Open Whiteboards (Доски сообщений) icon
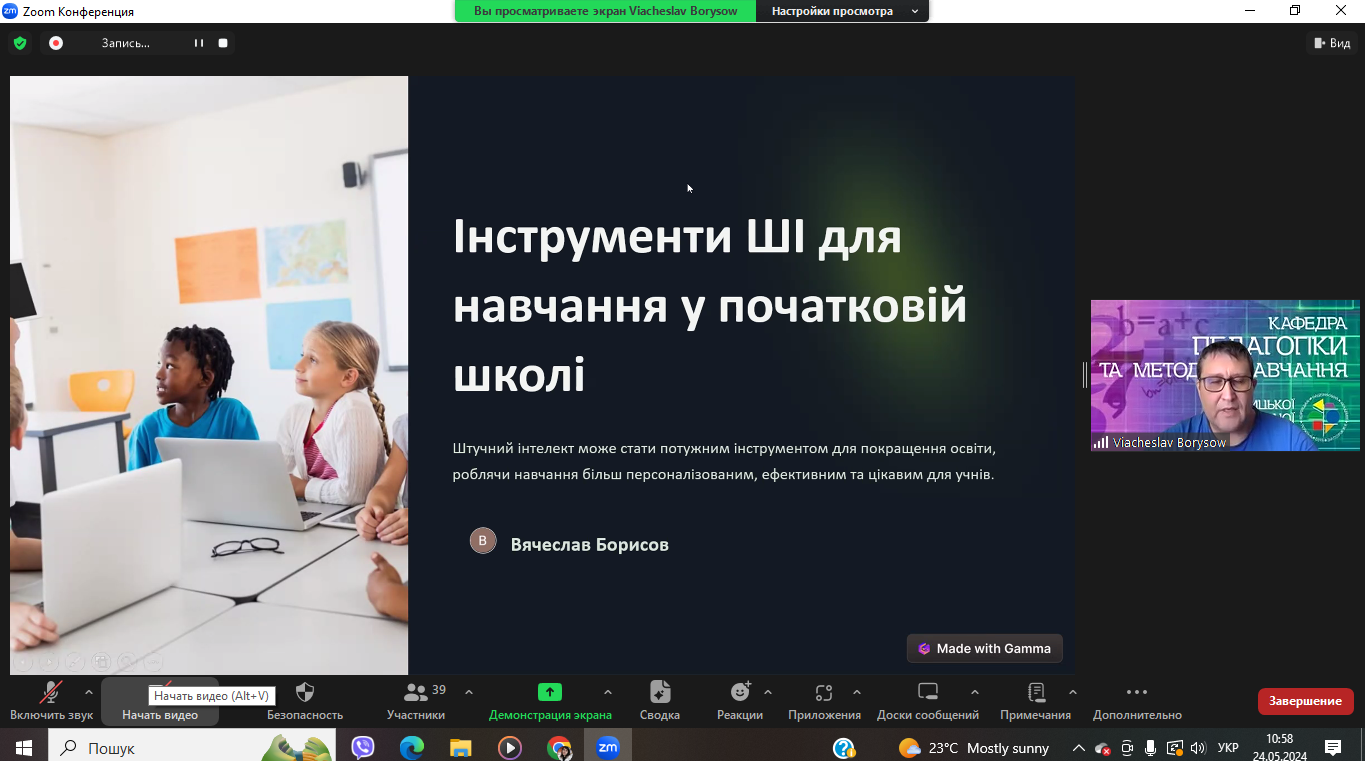1365x761 pixels. (x=927, y=692)
